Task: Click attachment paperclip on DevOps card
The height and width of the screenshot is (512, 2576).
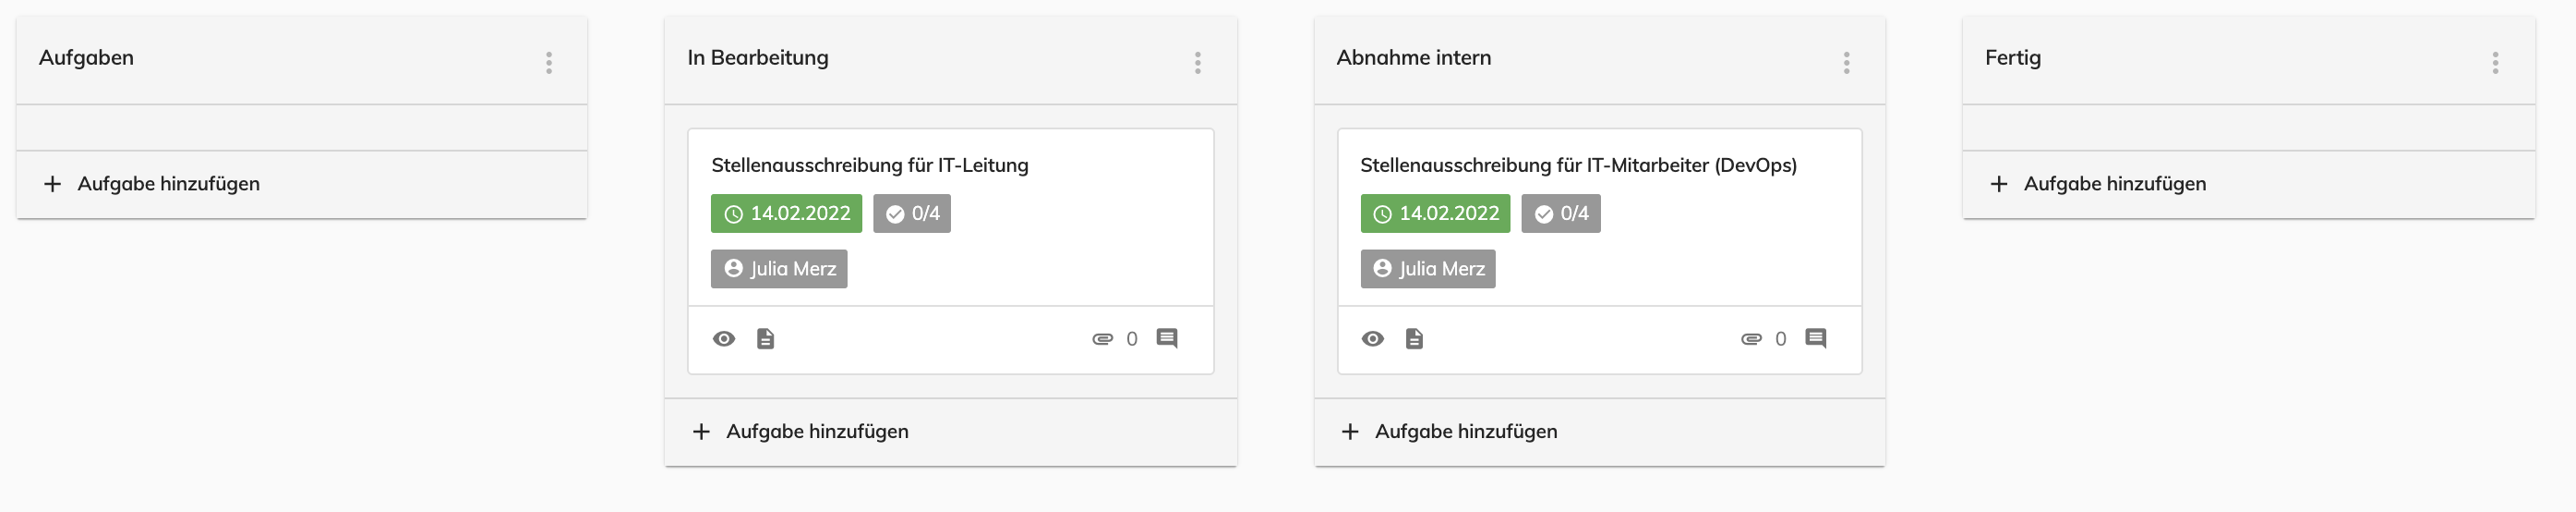Action: click(x=1751, y=339)
